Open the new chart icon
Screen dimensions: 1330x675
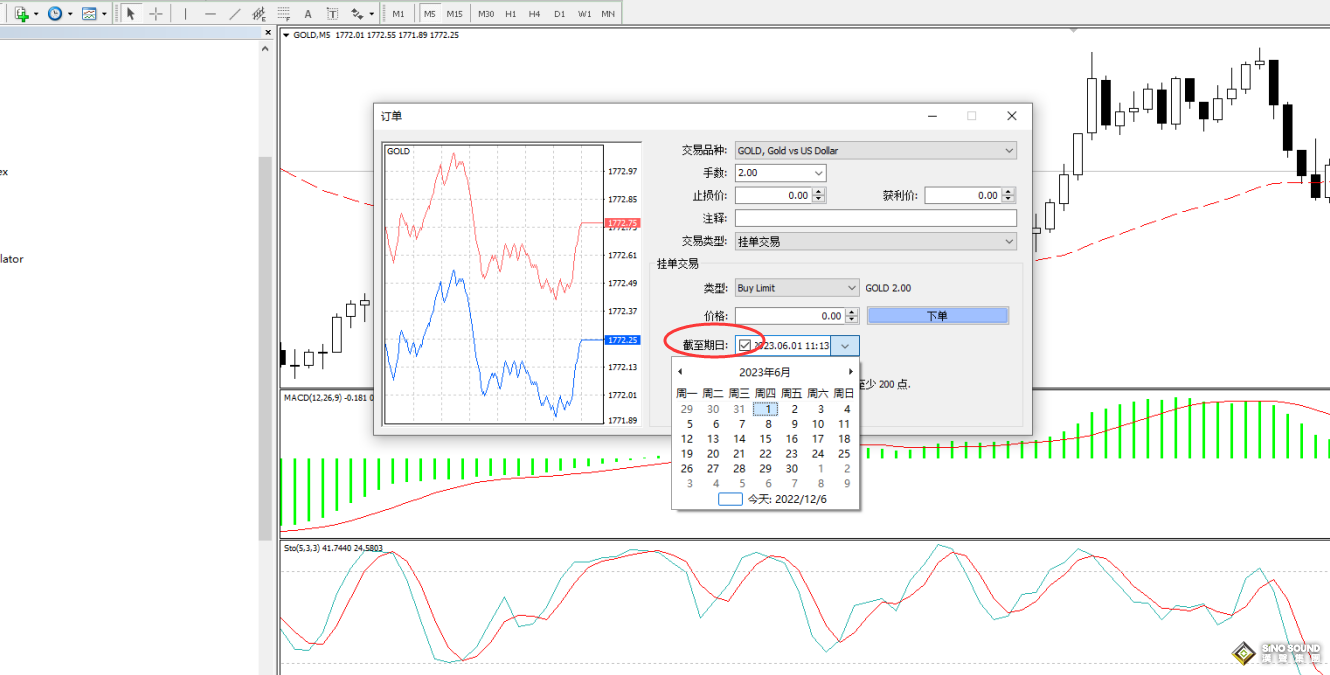pyautogui.click(x=22, y=14)
